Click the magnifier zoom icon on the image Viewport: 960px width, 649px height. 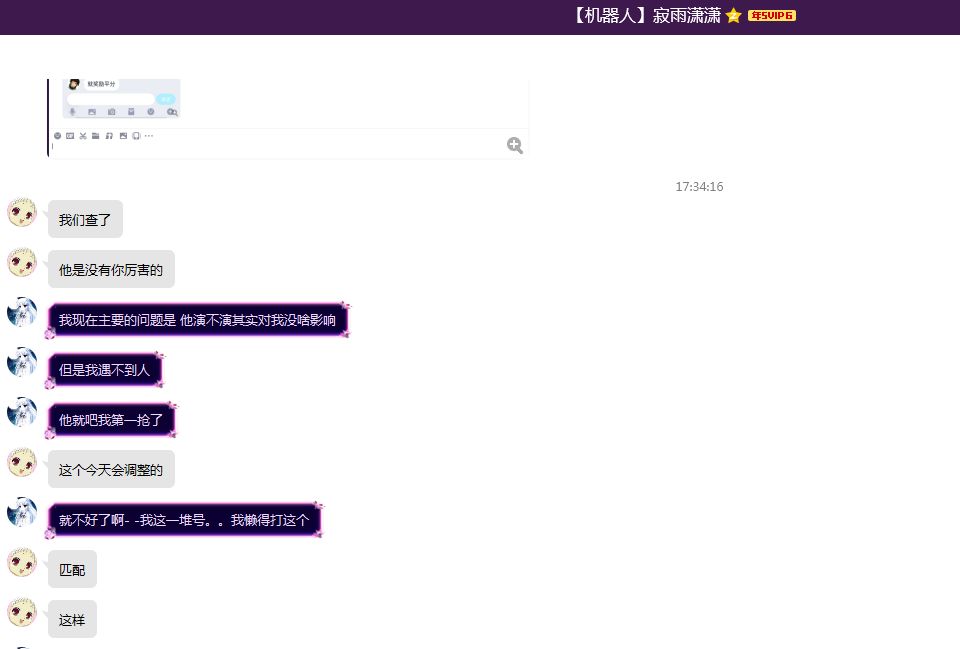tap(515, 145)
